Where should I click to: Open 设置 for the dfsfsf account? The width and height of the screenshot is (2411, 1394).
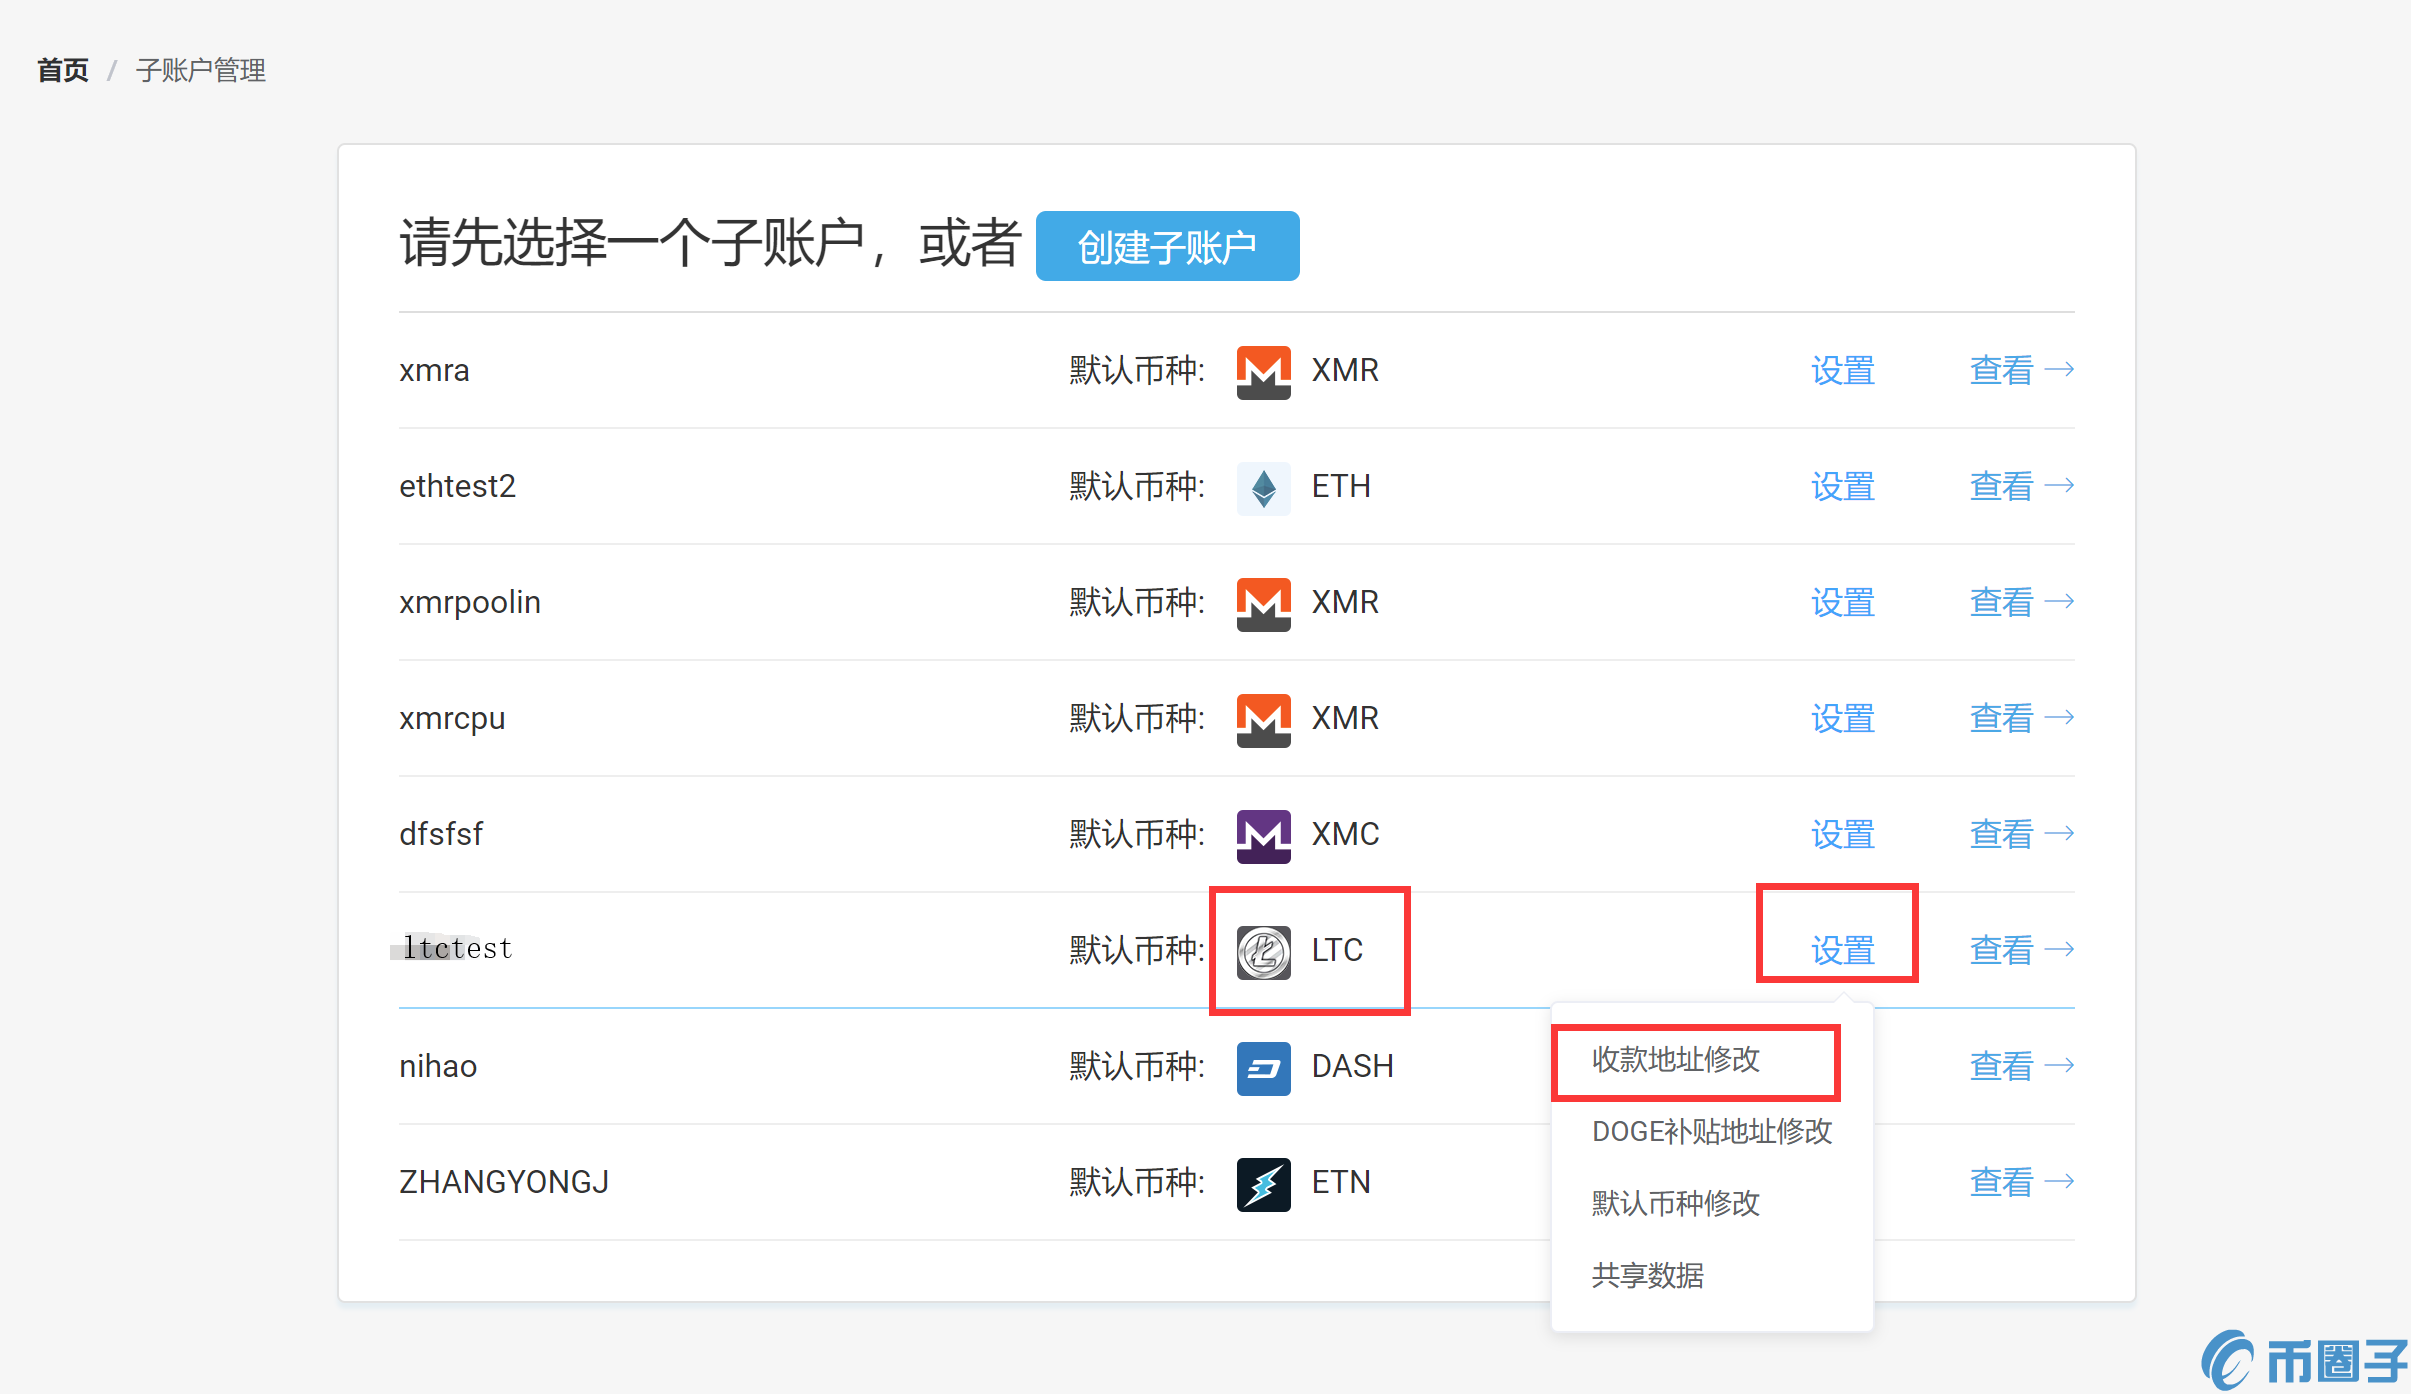(x=1842, y=835)
